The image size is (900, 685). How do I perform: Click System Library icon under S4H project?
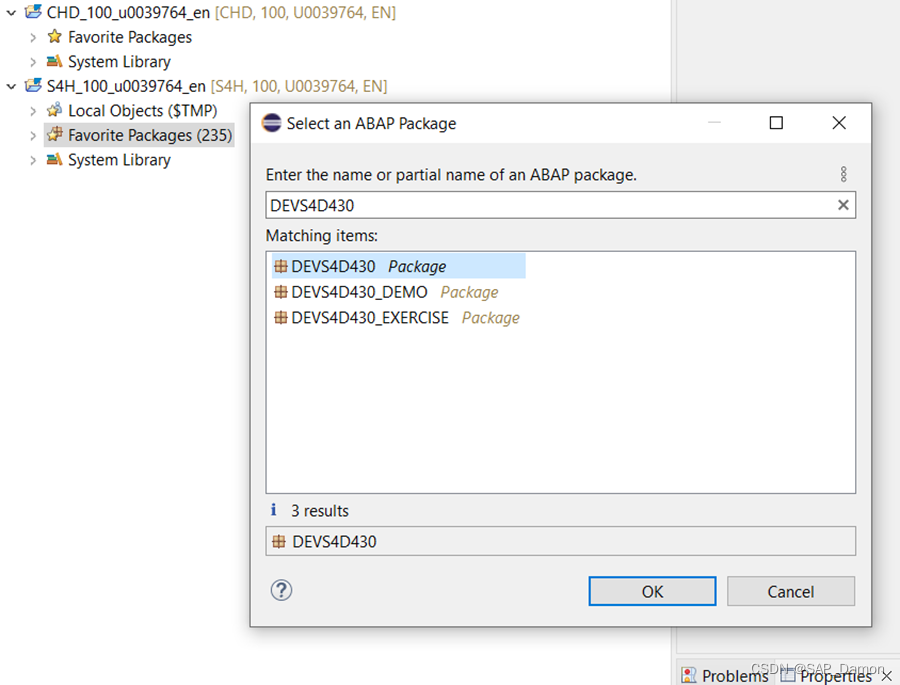click(x=55, y=159)
